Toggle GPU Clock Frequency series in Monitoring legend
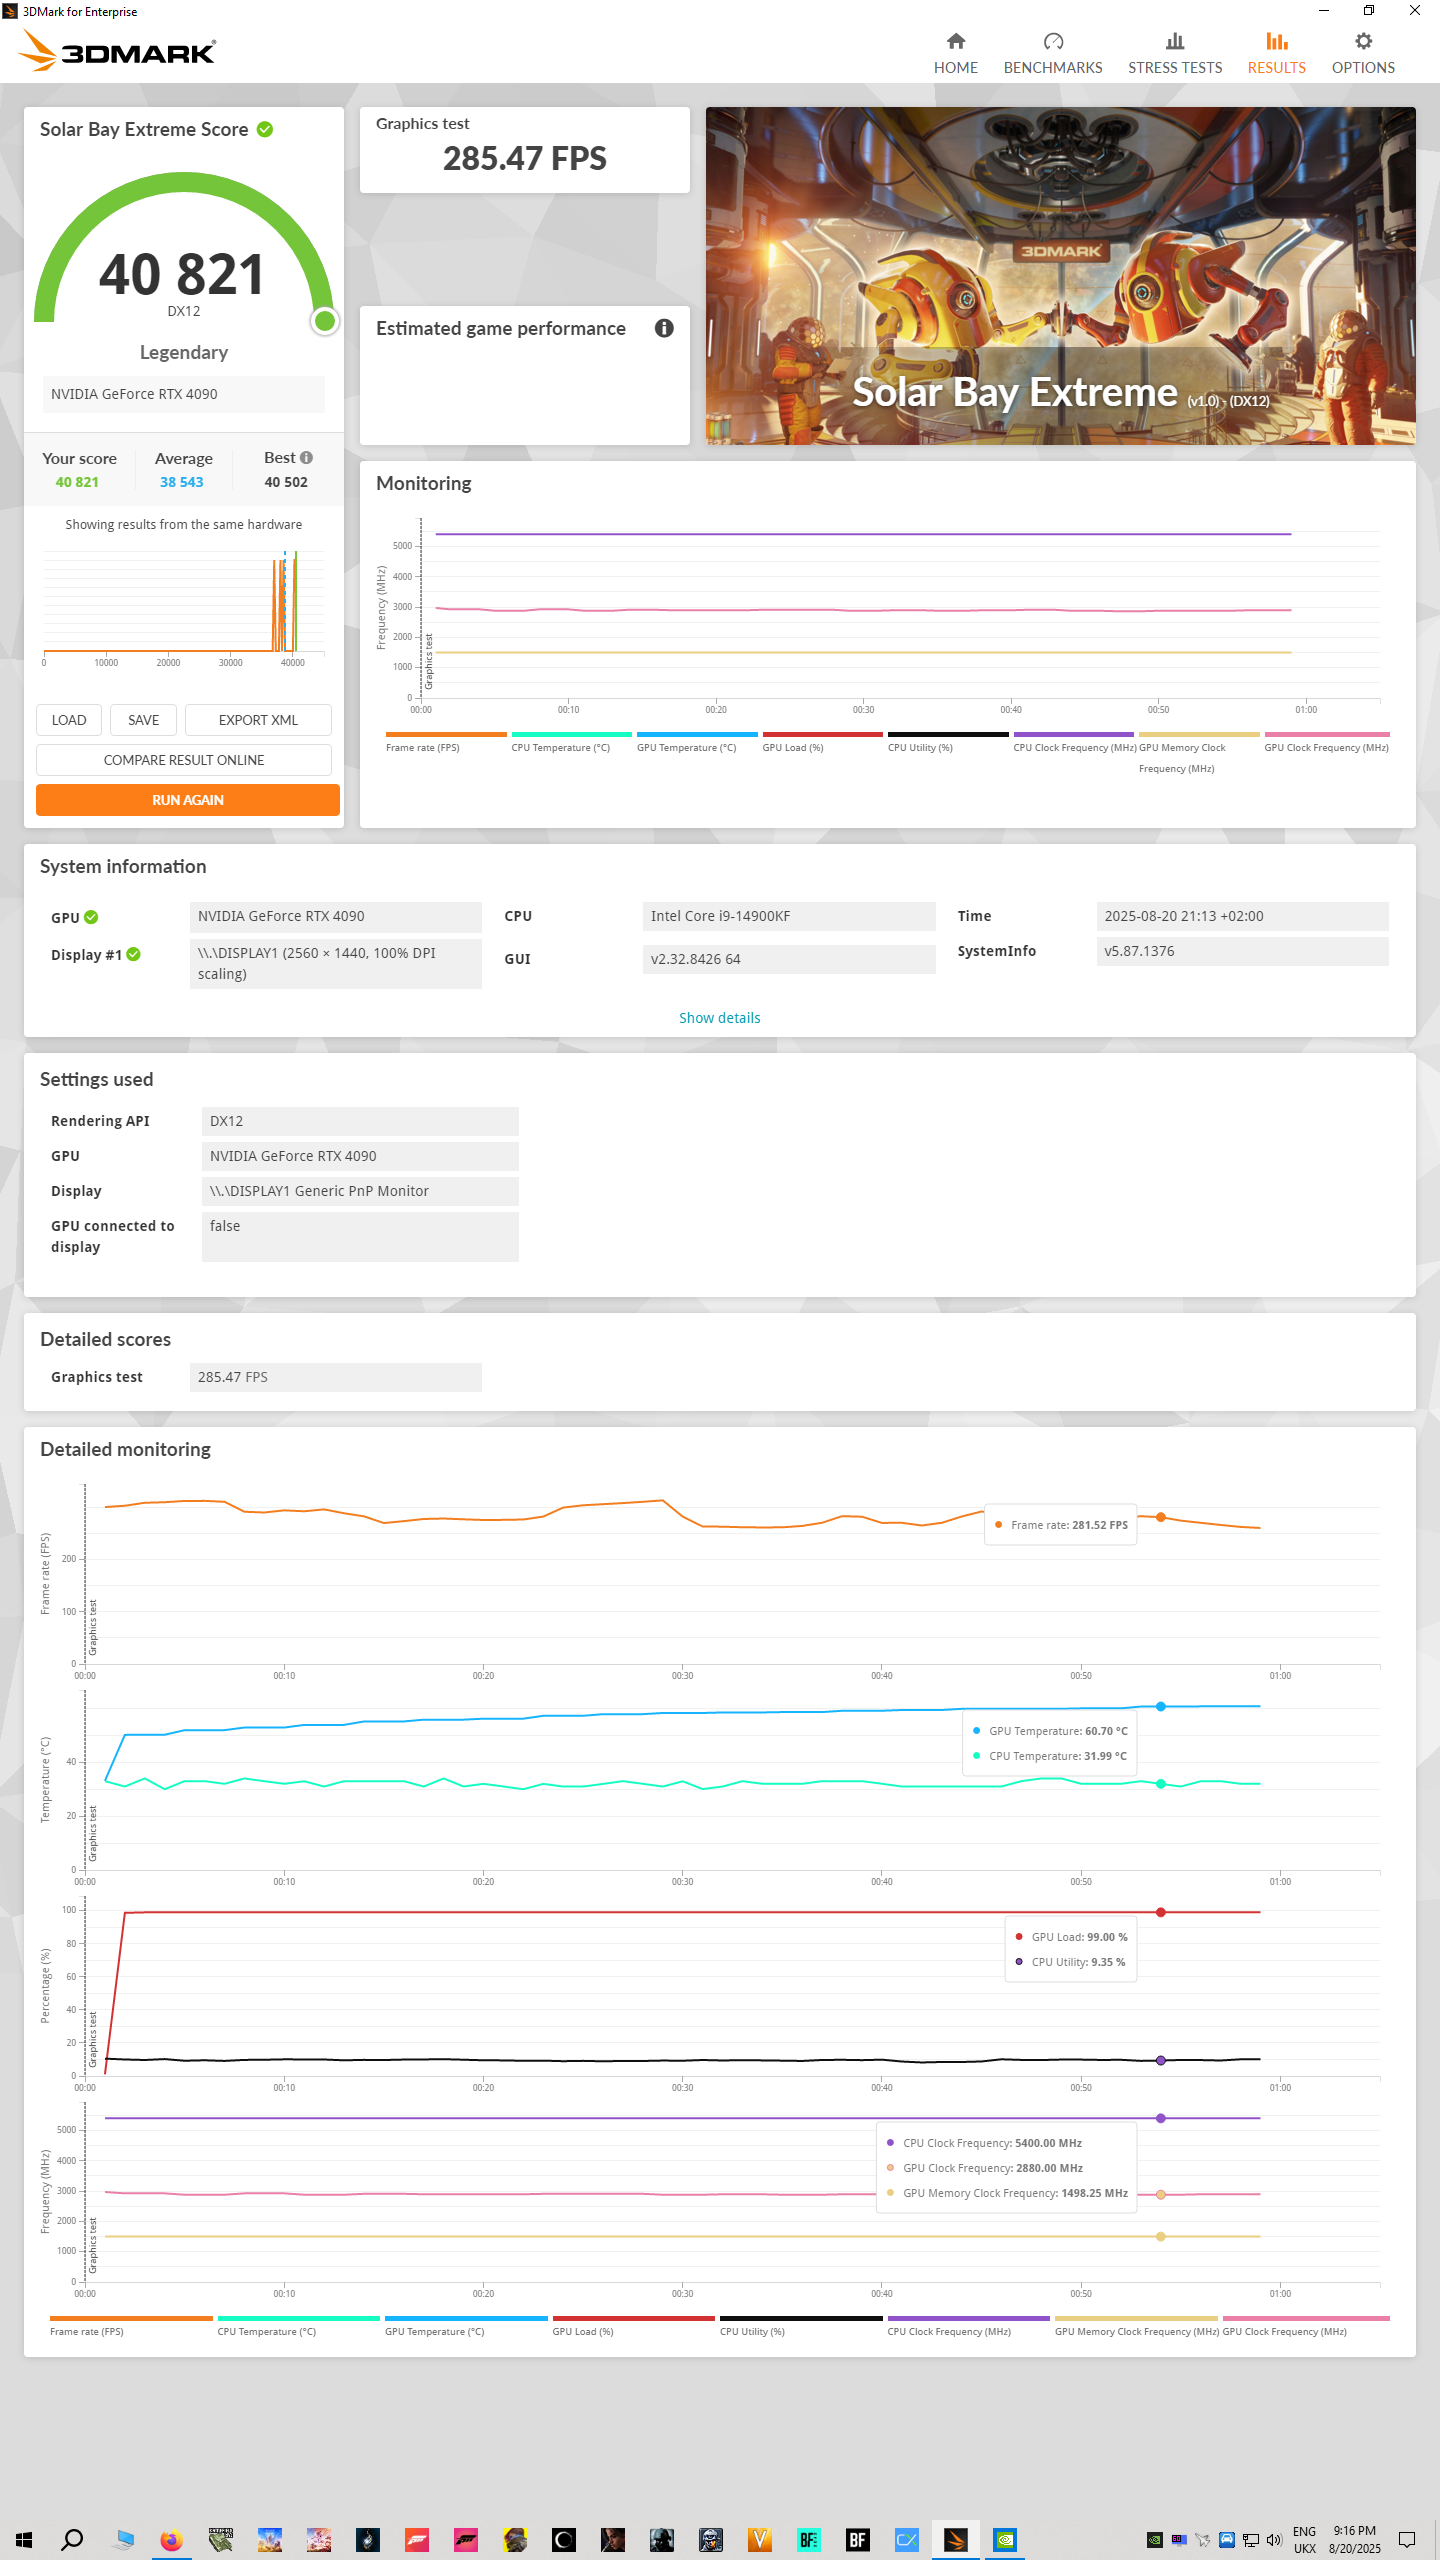 pyautogui.click(x=1326, y=742)
